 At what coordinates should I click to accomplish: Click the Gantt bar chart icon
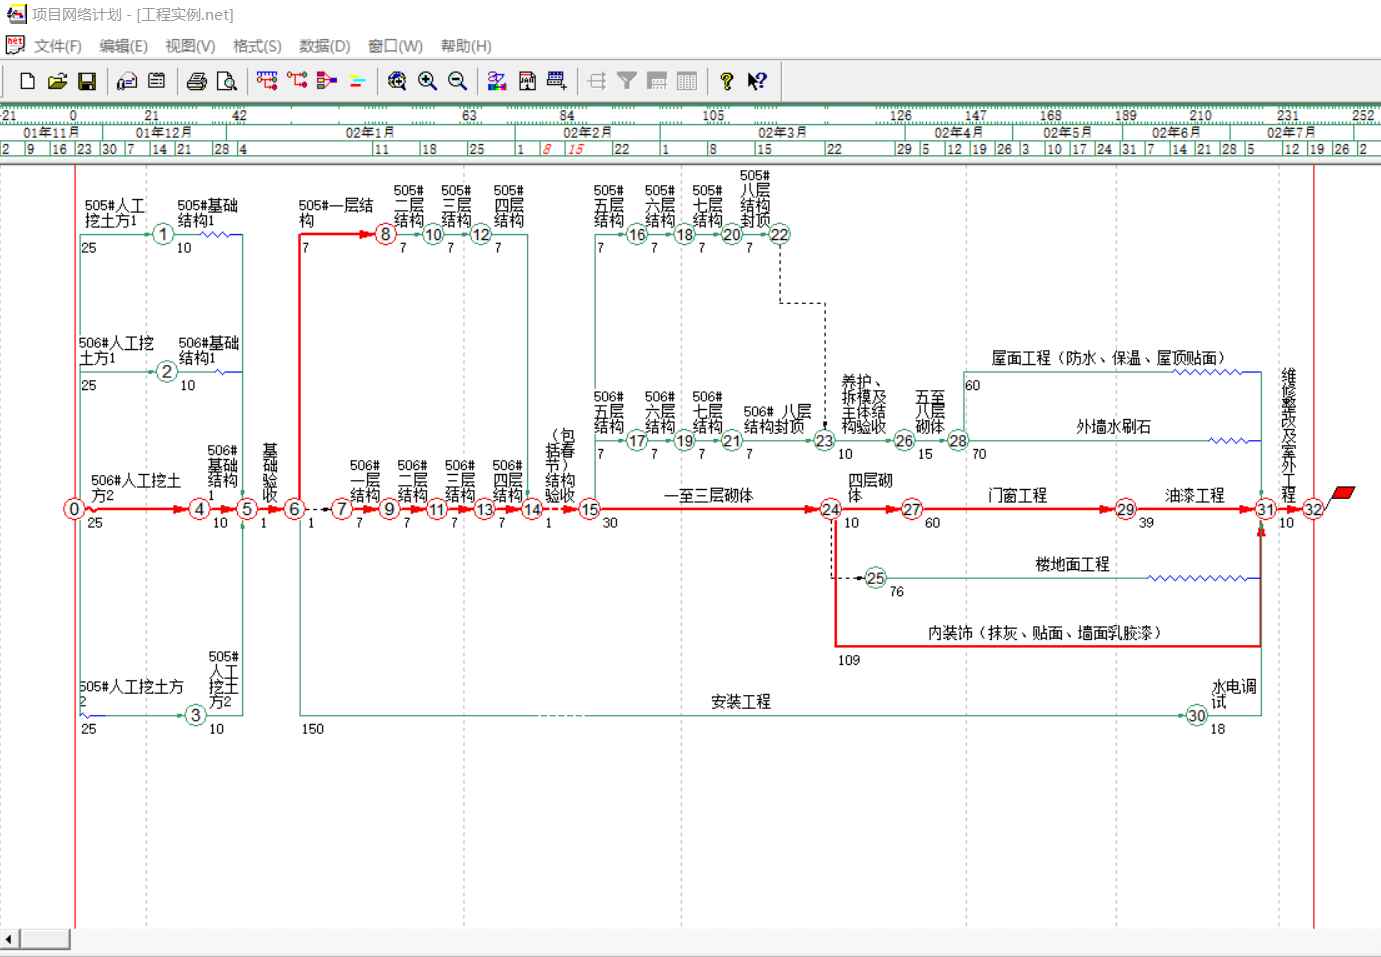[x=357, y=81]
